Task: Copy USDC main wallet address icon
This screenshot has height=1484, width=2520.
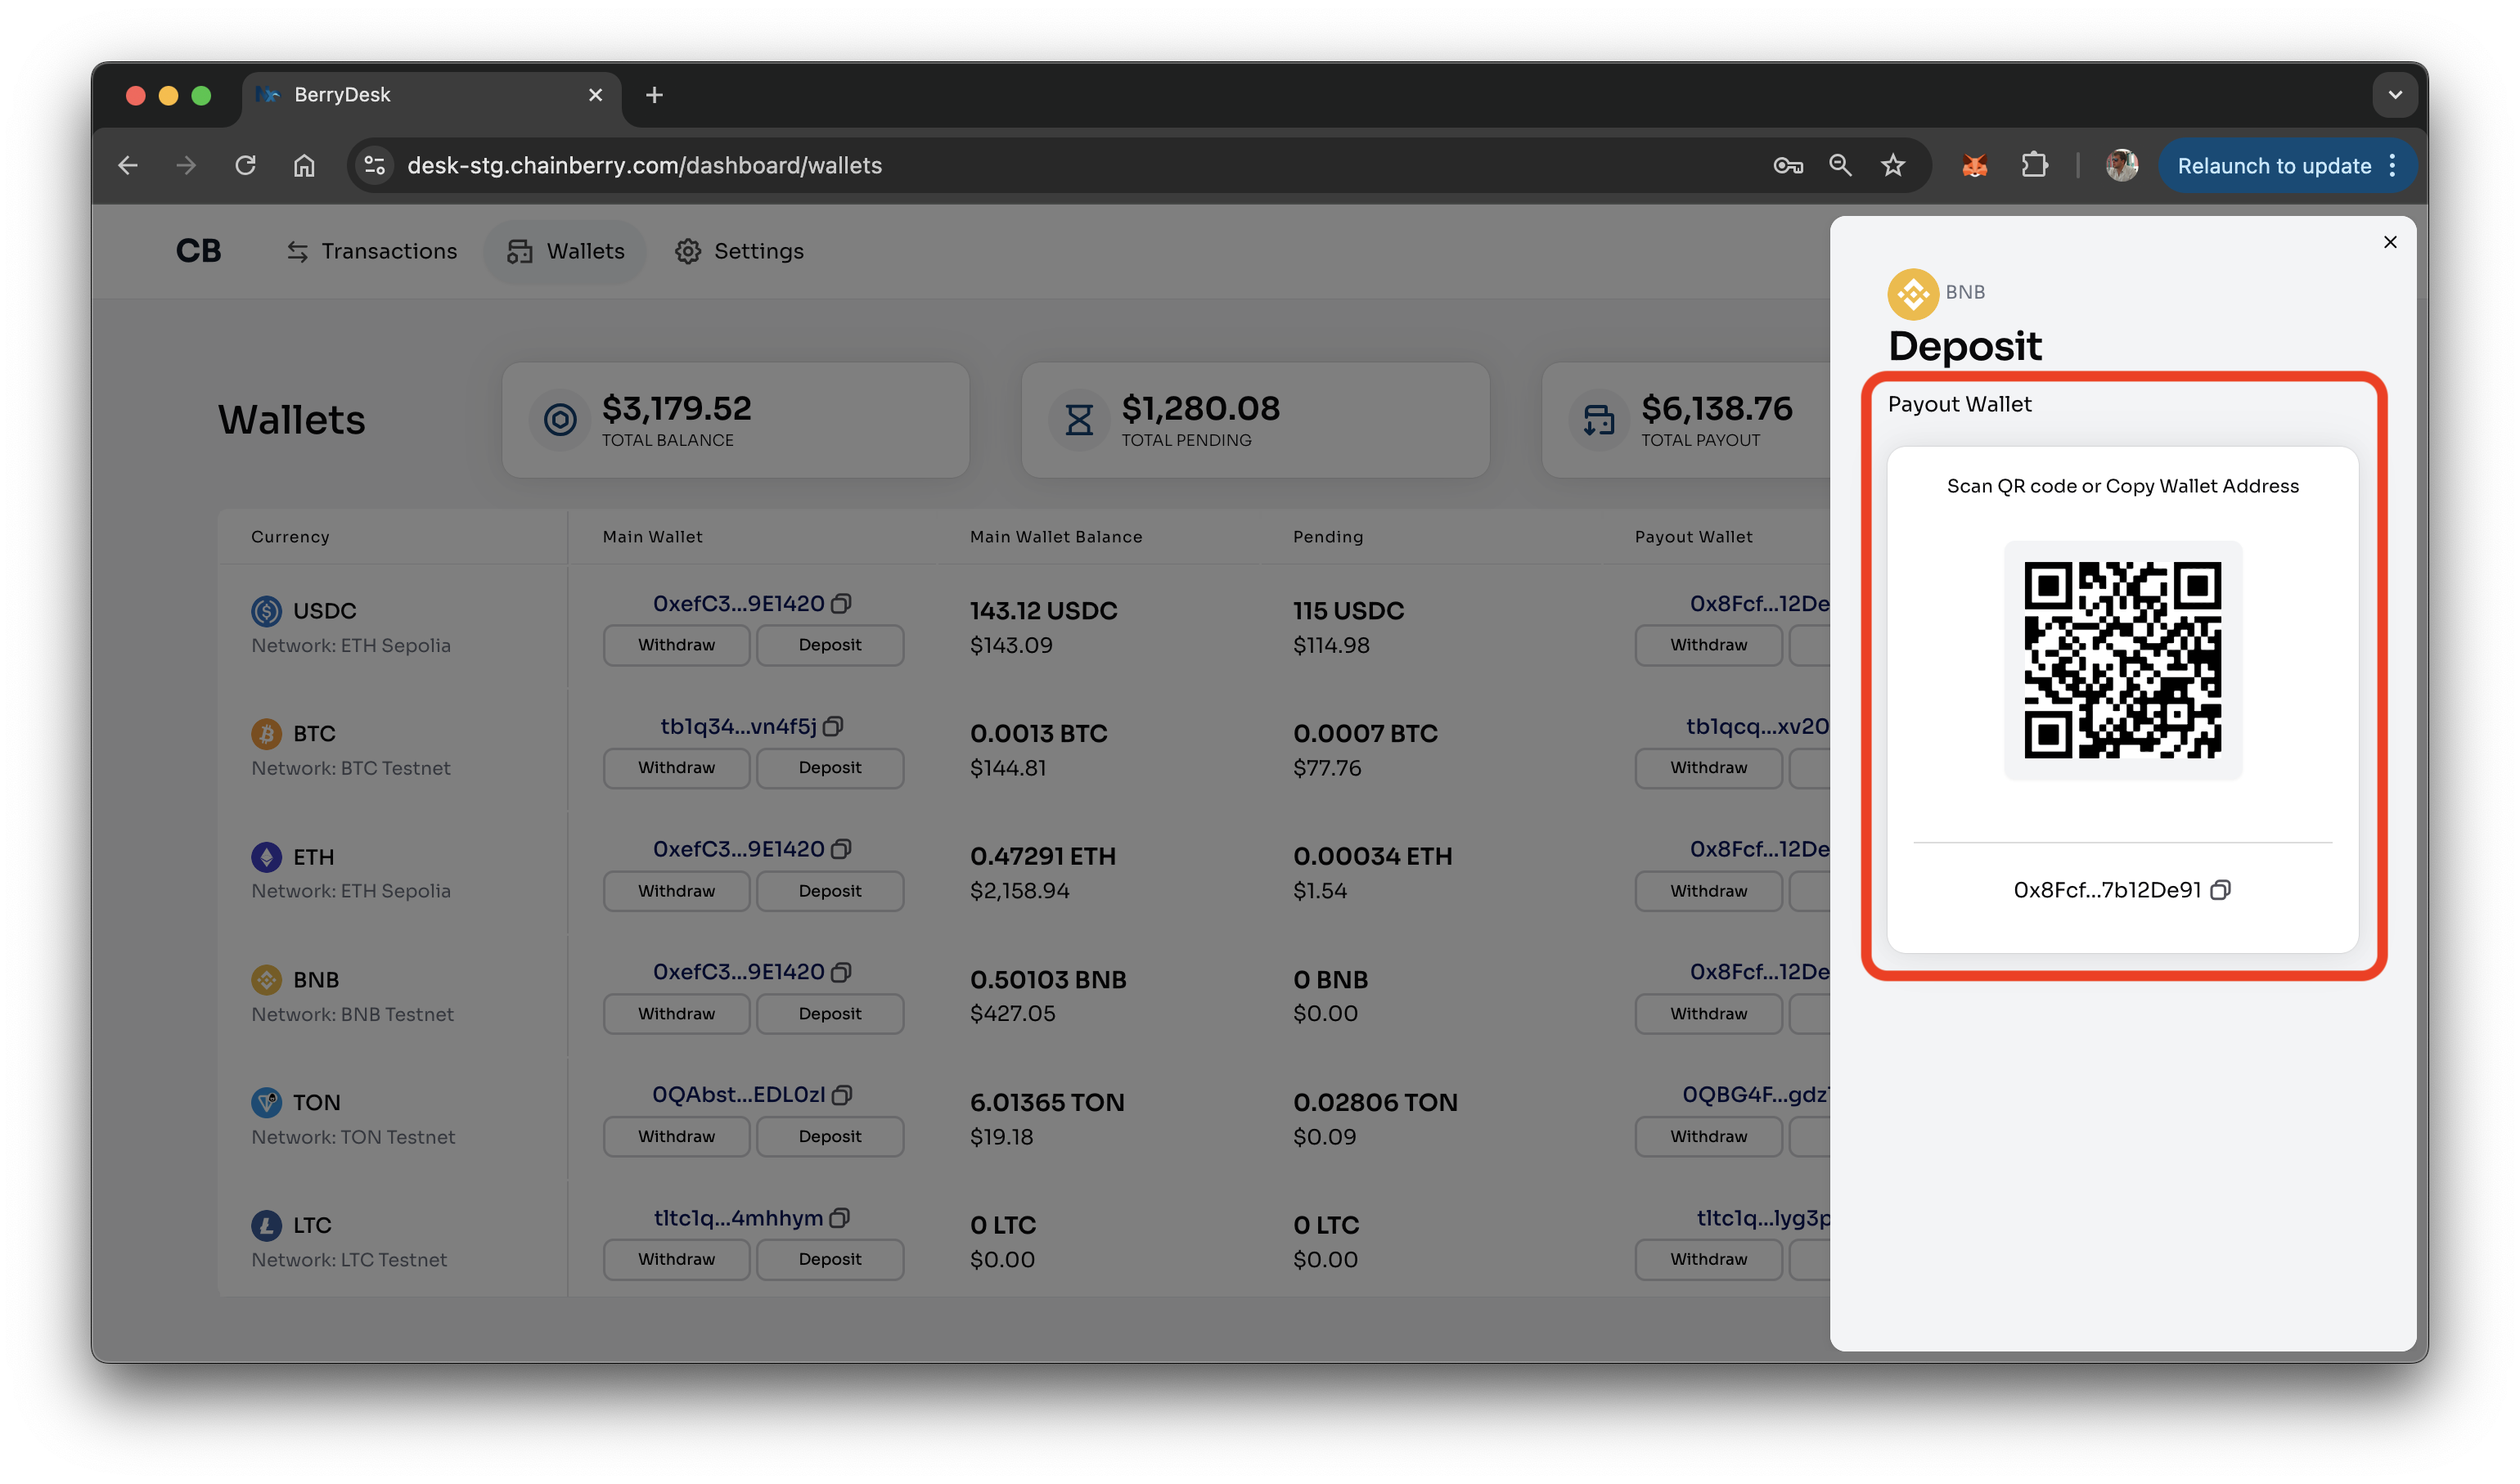Action: click(841, 604)
